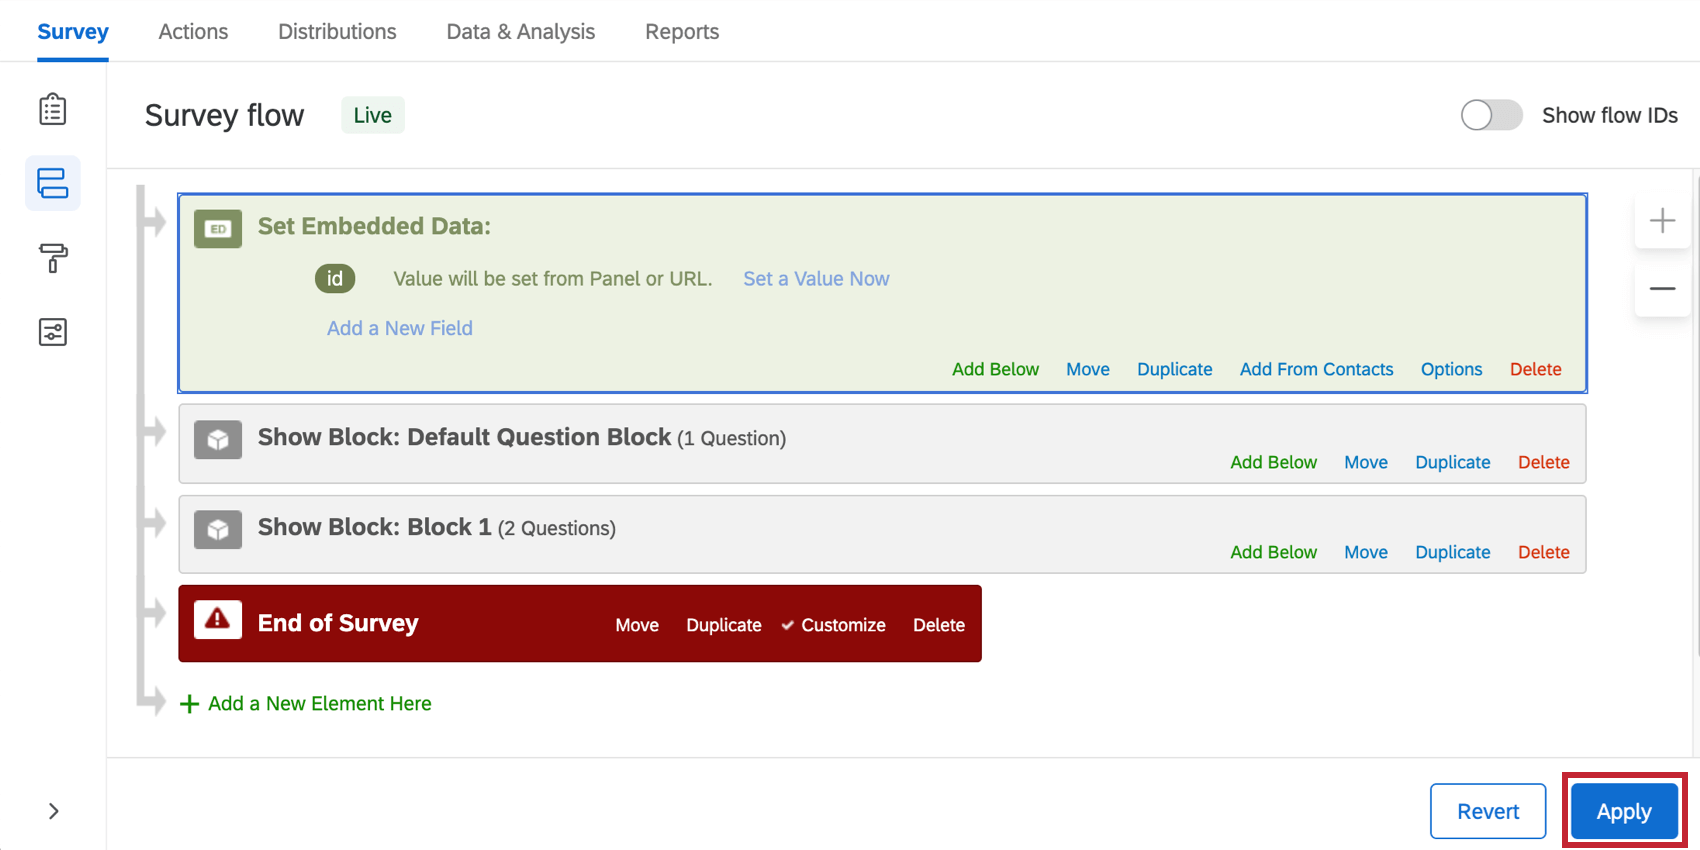Apply the survey flow changes
Viewport: 1700px width, 850px height.
pos(1624,811)
